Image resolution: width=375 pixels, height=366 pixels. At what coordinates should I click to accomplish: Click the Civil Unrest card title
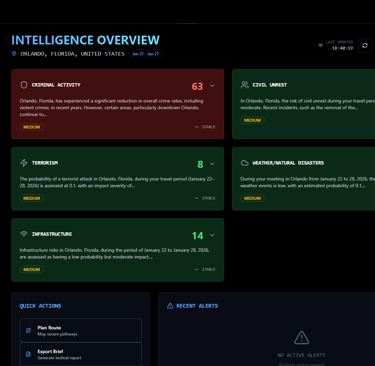coord(270,85)
